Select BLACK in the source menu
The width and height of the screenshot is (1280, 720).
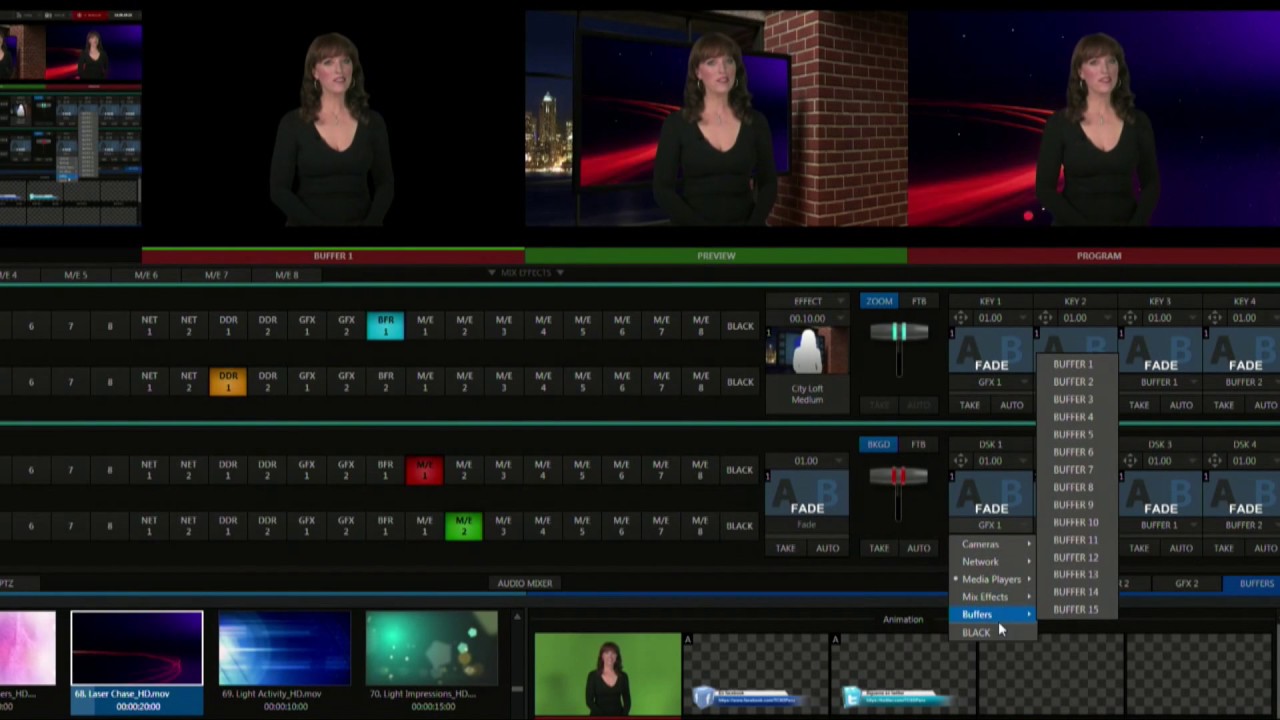tap(992, 632)
